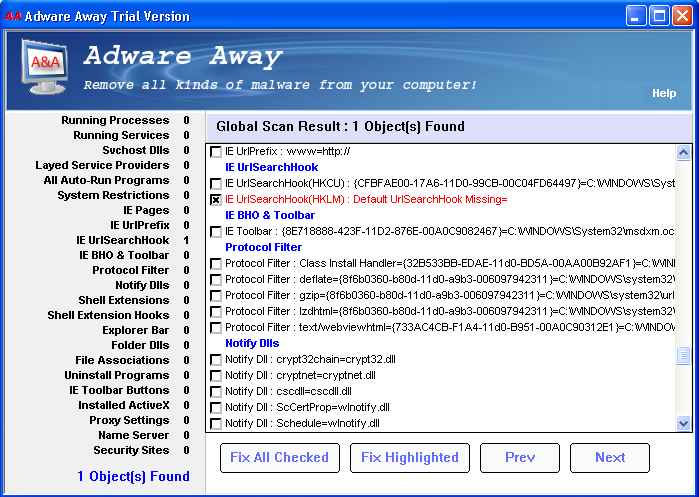Screen dimensions: 699x497
Task: Click the AA title bar icon
Action: (x=13, y=16)
